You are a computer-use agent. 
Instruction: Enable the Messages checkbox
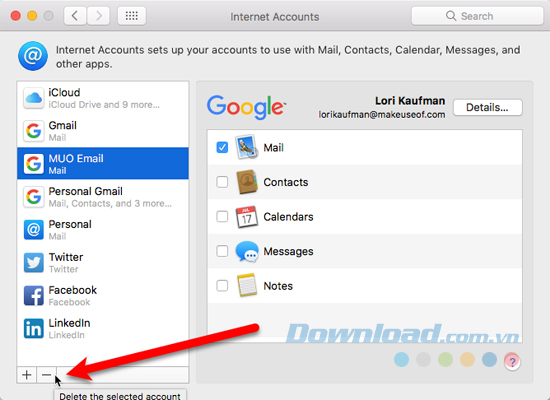222,251
